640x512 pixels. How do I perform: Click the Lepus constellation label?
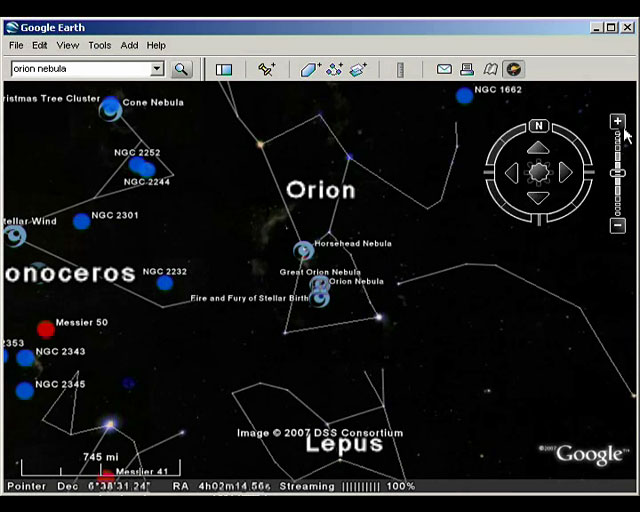[x=344, y=444]
